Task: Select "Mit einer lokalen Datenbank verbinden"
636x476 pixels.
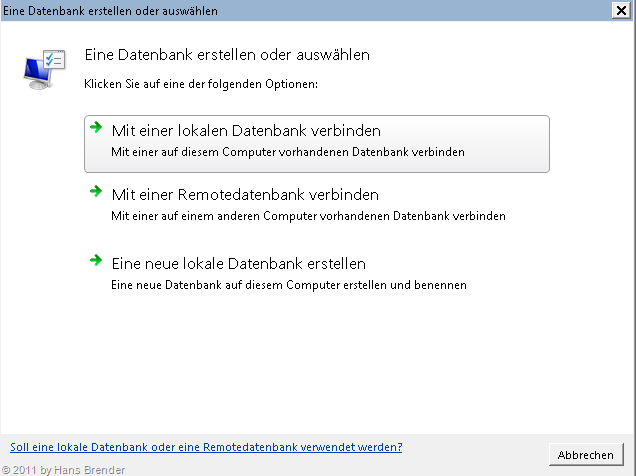Action: [x=246, y=131]
